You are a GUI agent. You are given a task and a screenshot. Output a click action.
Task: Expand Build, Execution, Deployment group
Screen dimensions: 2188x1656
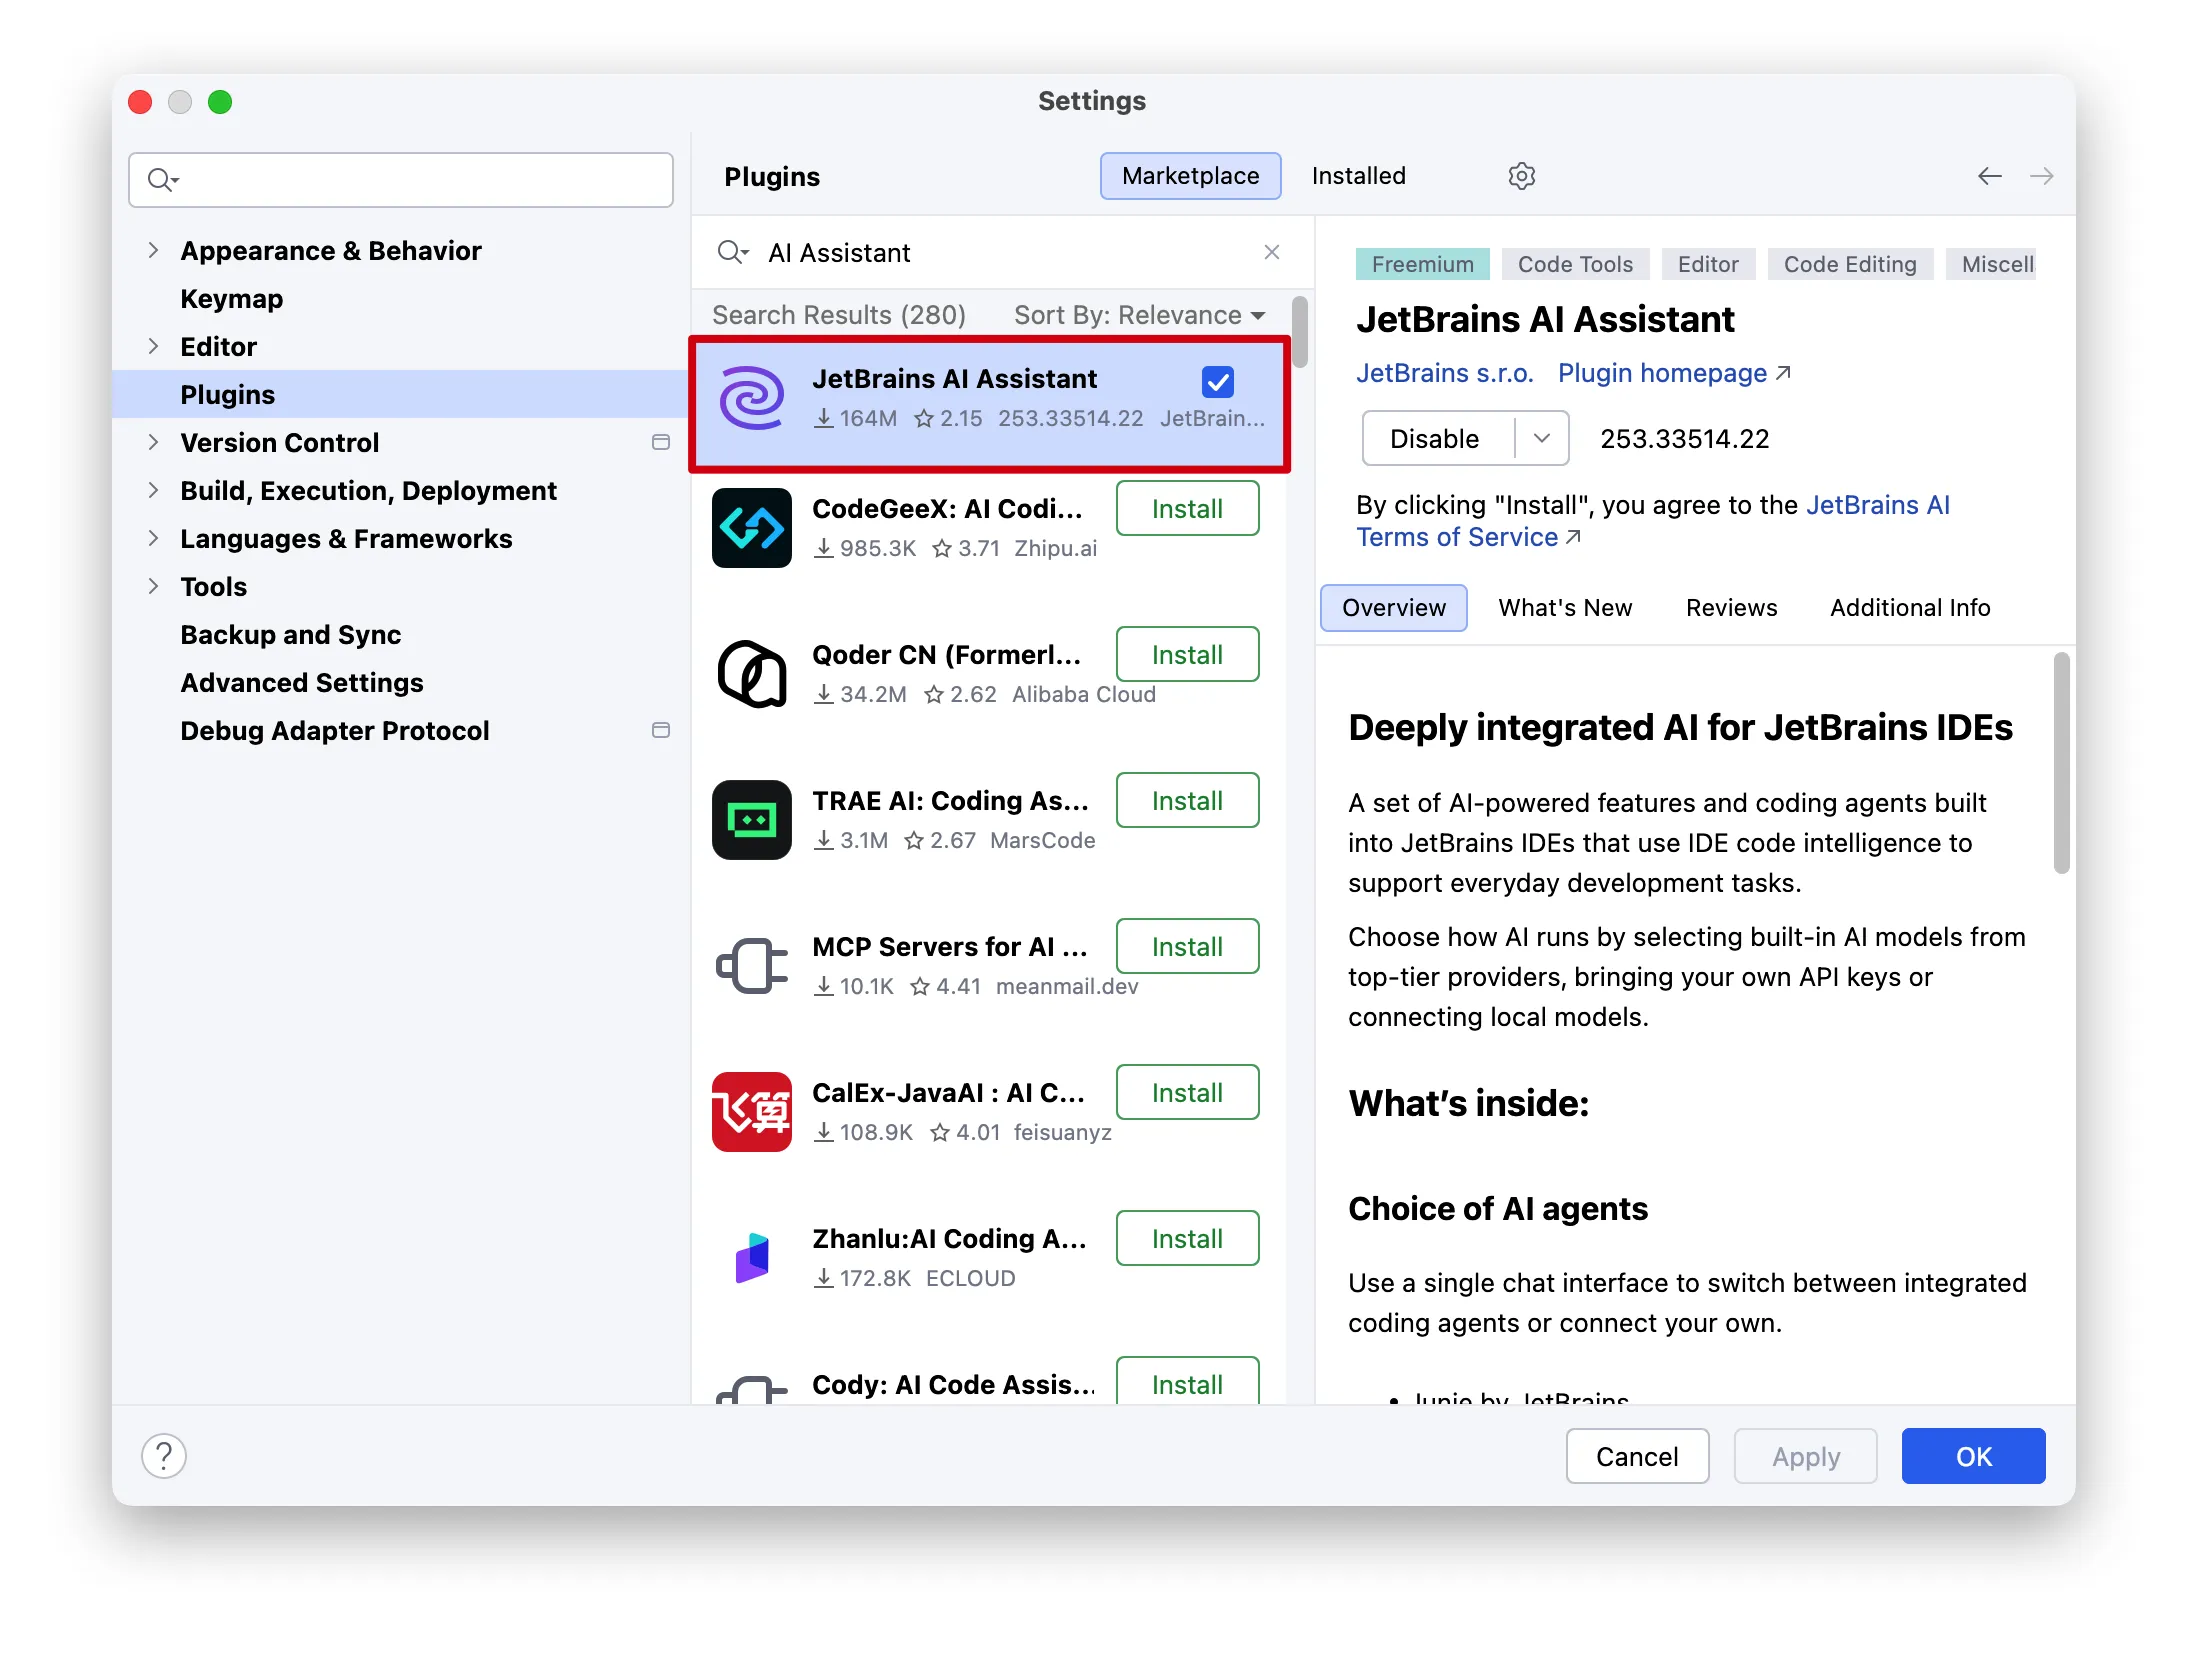click(x=153, y=490)
